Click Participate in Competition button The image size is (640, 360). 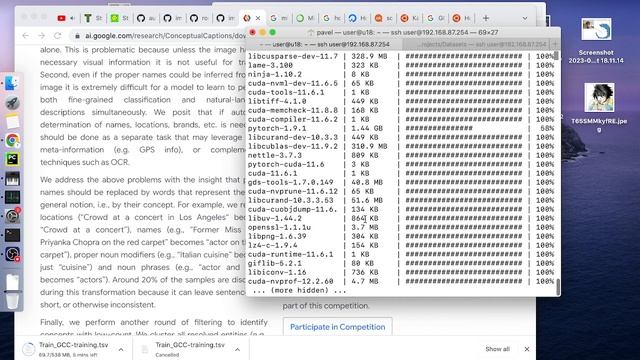click(x=338, y=327)
